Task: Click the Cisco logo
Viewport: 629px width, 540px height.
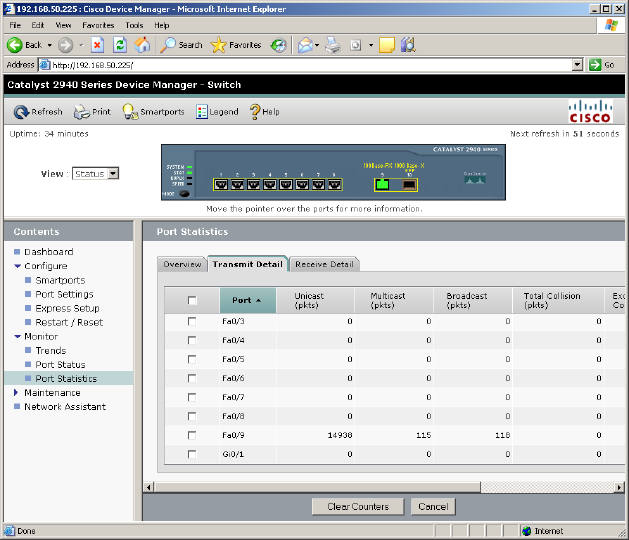Action: pyautogui.click(x=590, y=111)
